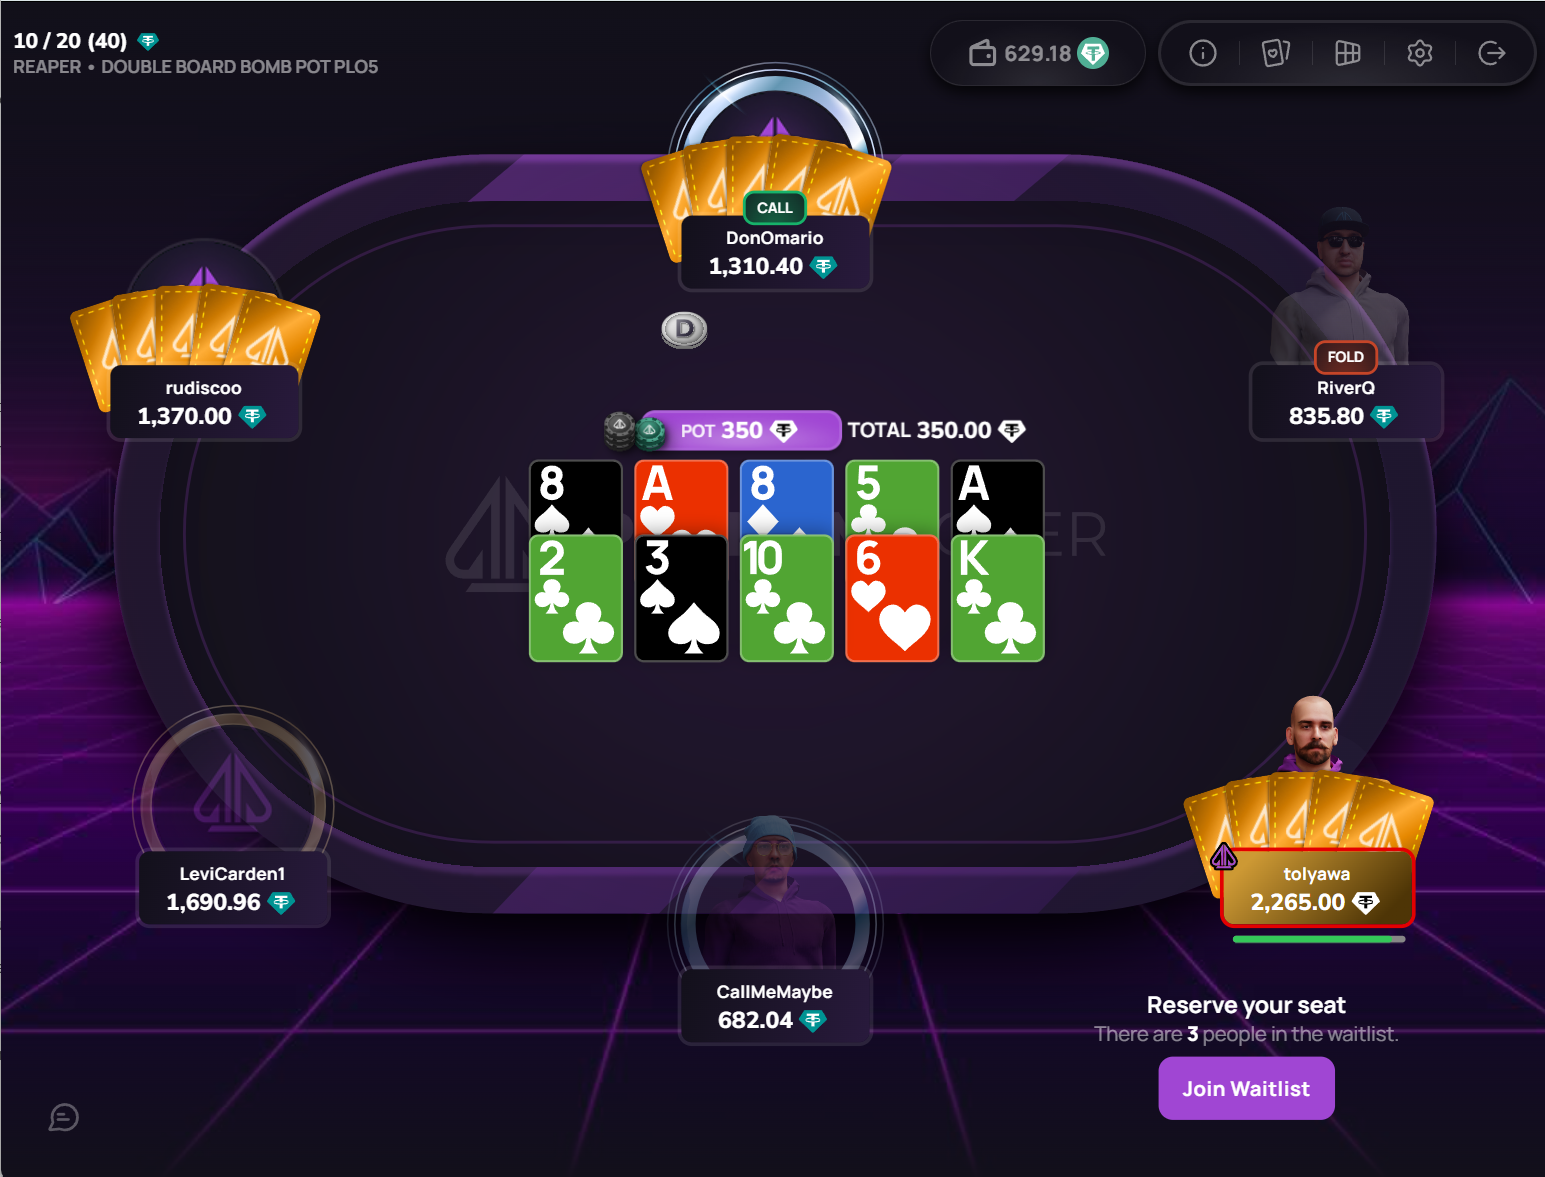
Task: Click CallMeMaybe player seat
Action: pyautogui.click(x=775, y=1007)
